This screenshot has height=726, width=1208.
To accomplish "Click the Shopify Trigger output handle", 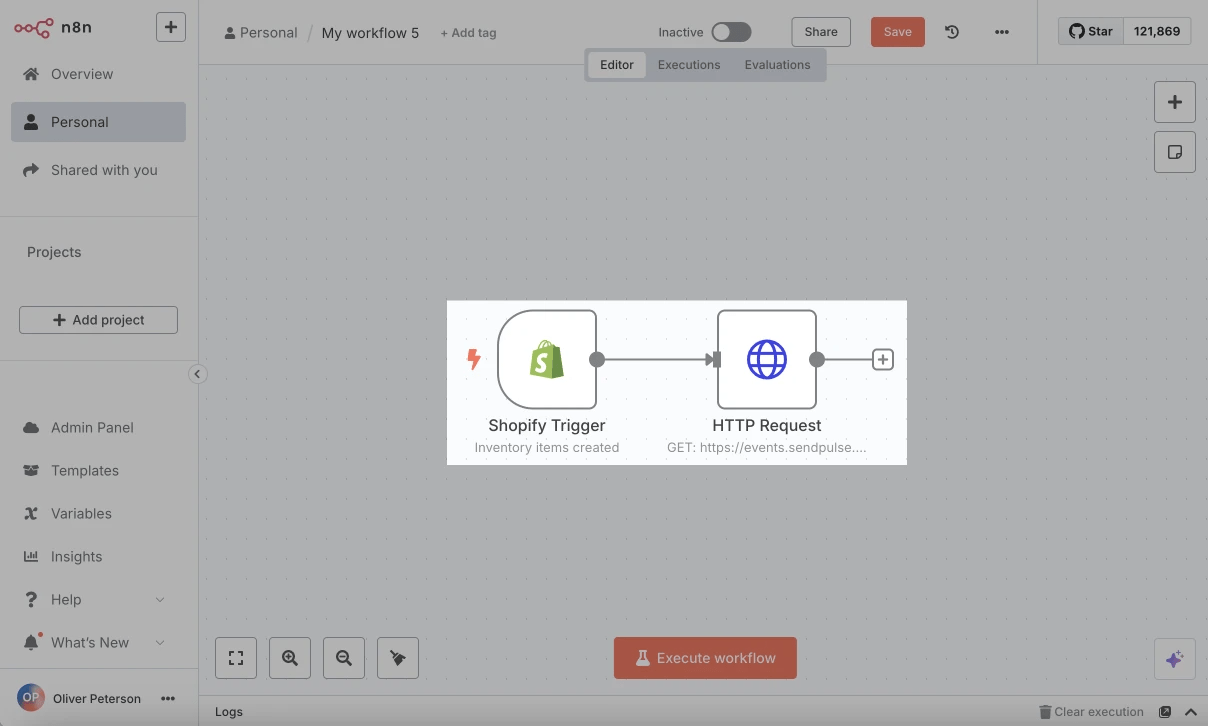I will click(x=597, y=359).
